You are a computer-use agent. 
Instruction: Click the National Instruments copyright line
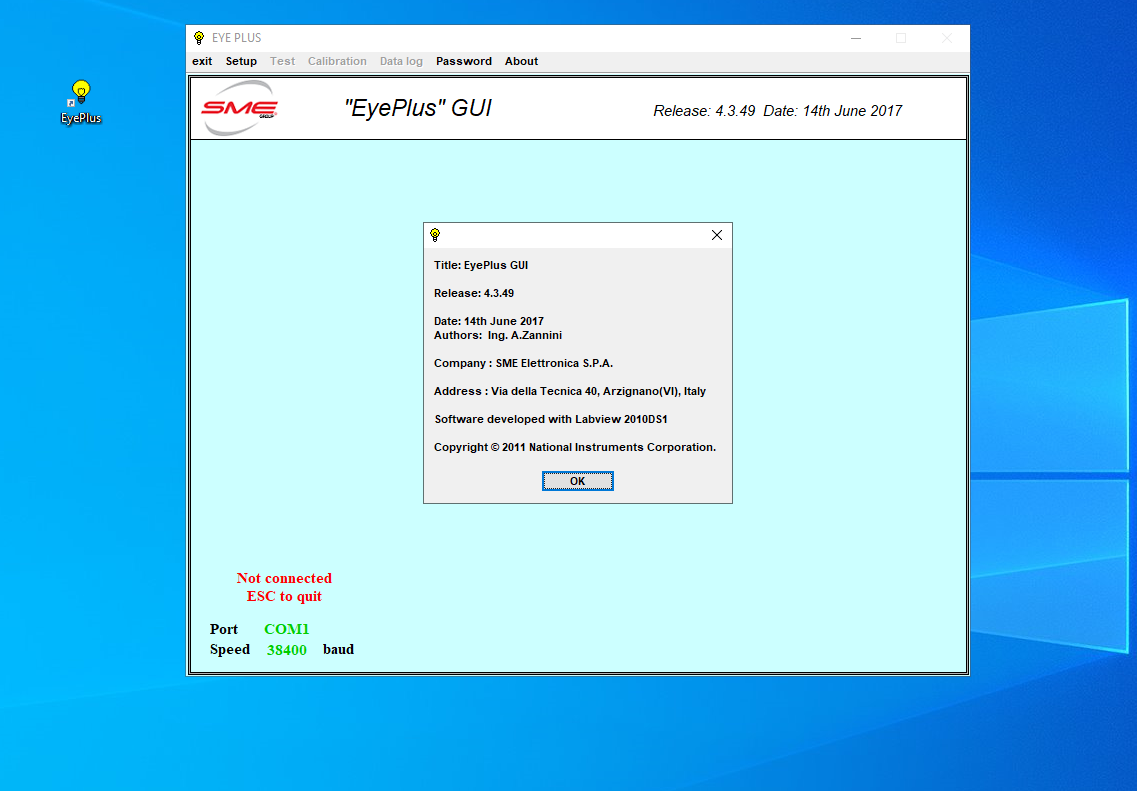[574, 447]
